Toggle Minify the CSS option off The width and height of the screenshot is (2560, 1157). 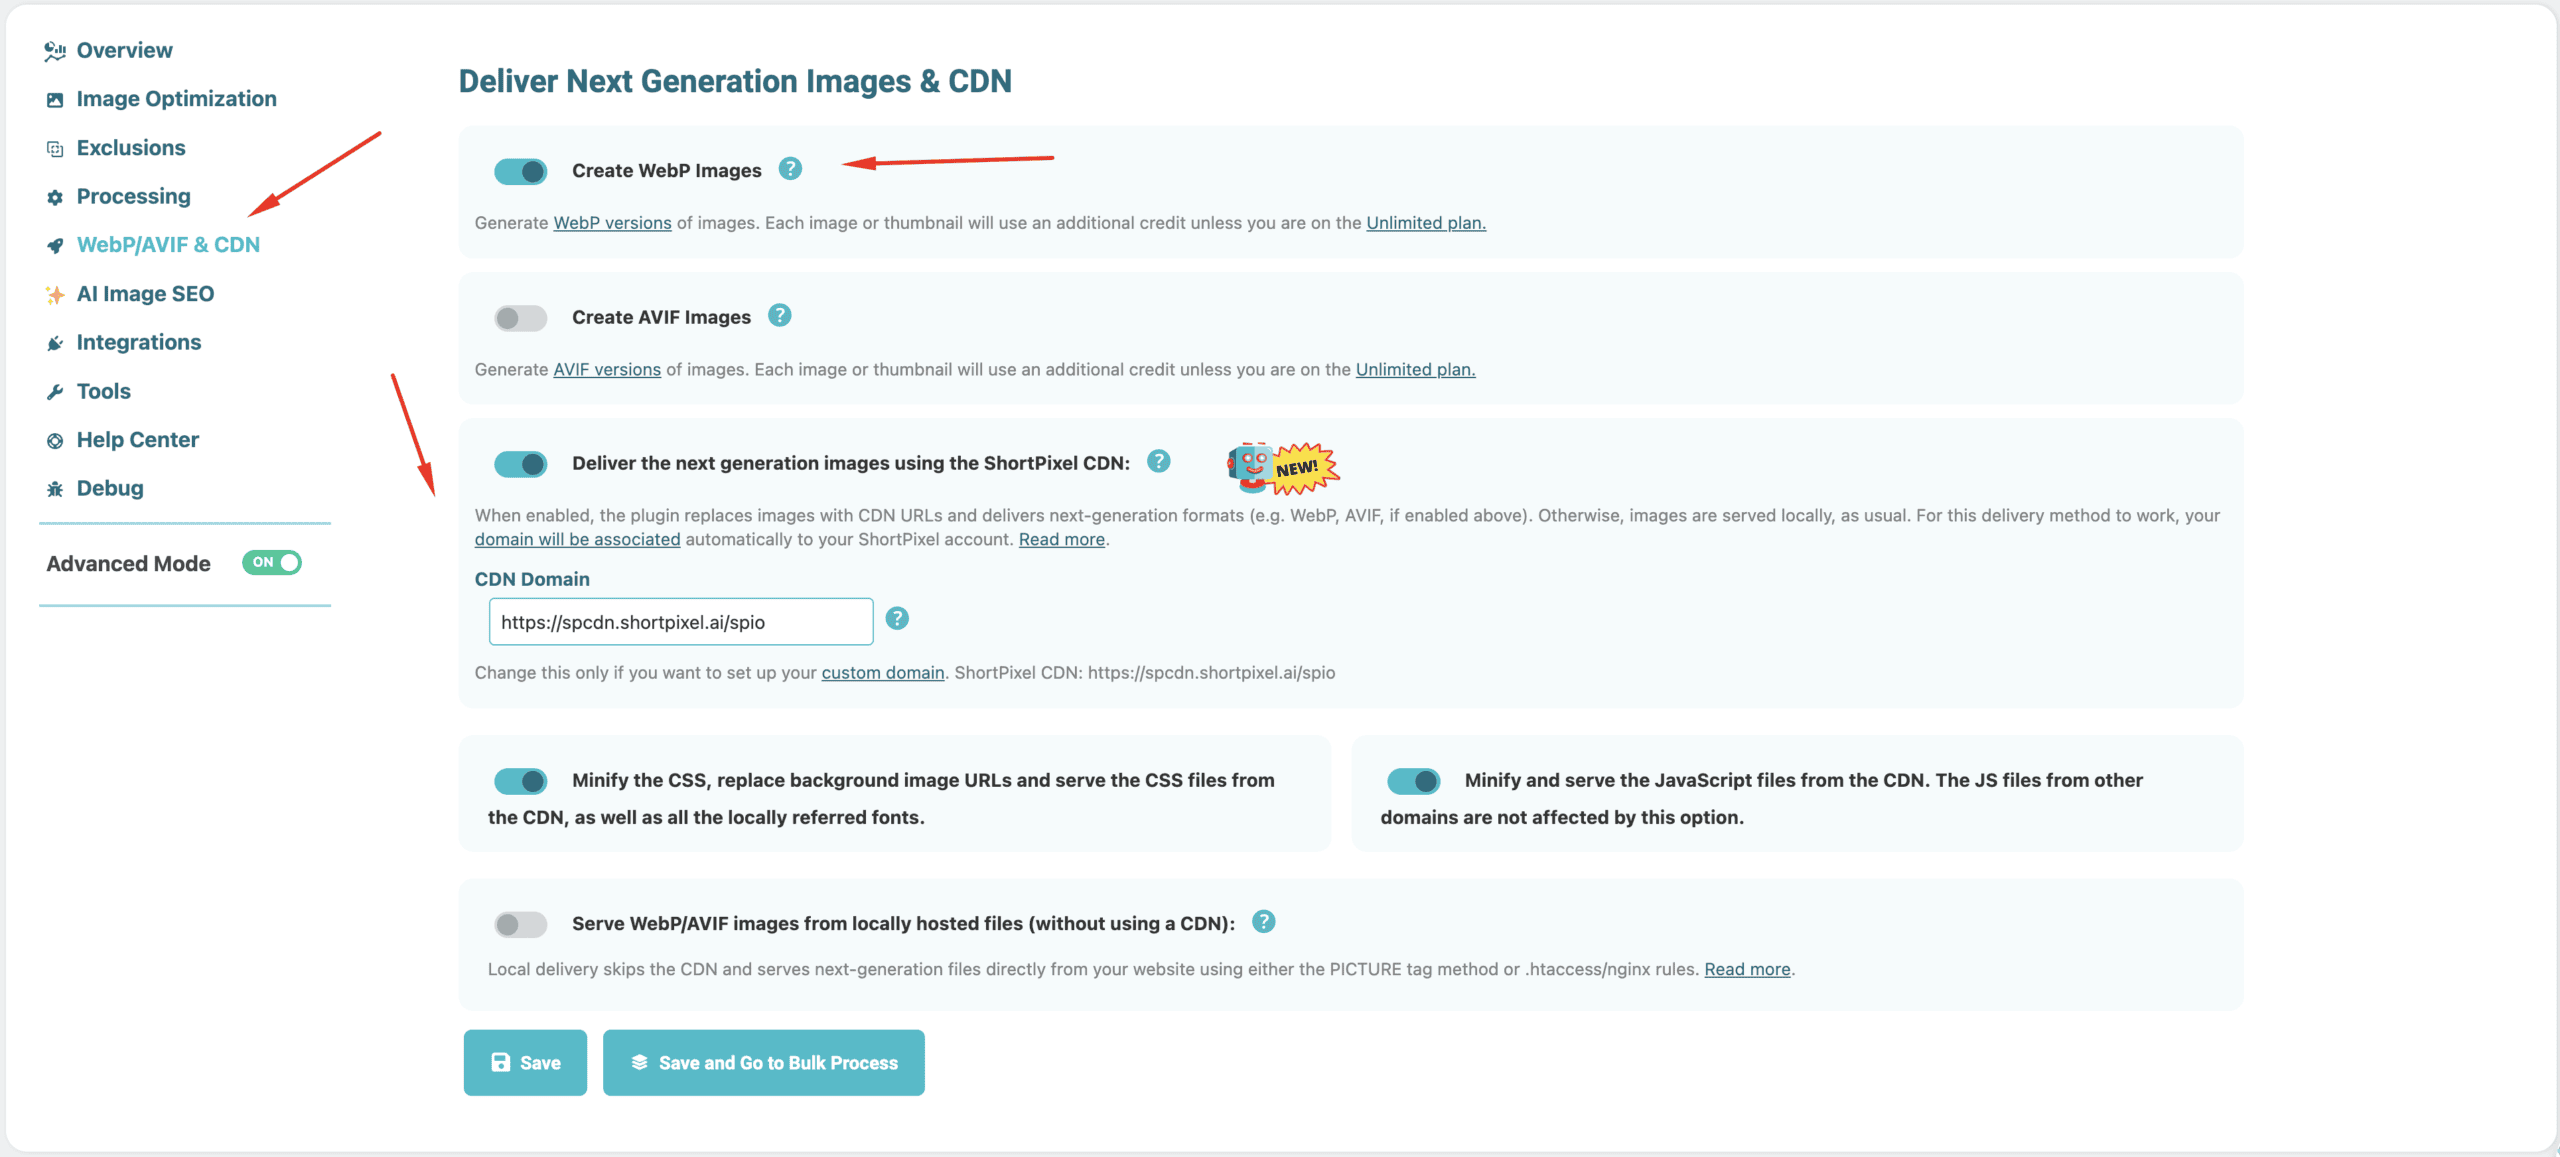pyautogui.click(x=521, y=781)
